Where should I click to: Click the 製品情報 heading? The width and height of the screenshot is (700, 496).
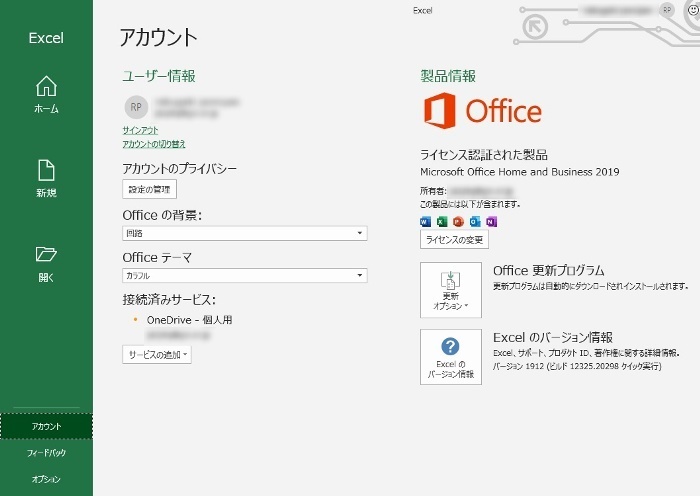tap(448, 76)
